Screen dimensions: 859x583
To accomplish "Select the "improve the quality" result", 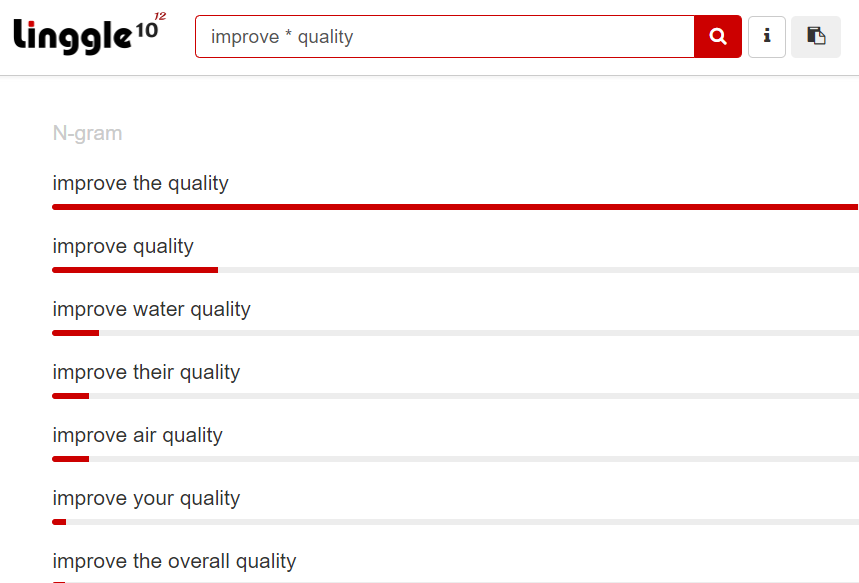I will click(140, 183).
